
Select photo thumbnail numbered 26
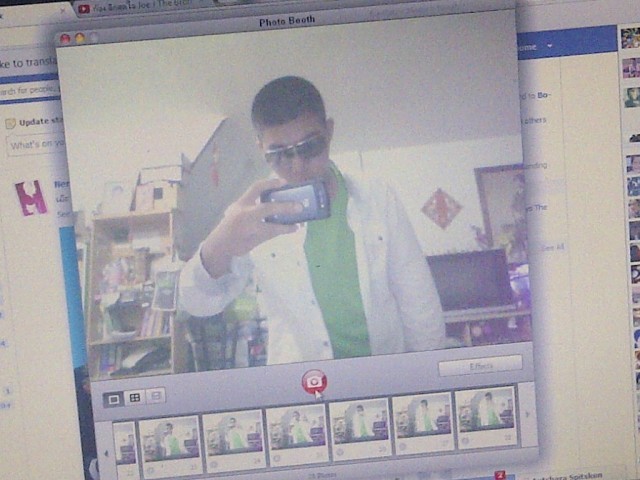[x=360, y=427]
